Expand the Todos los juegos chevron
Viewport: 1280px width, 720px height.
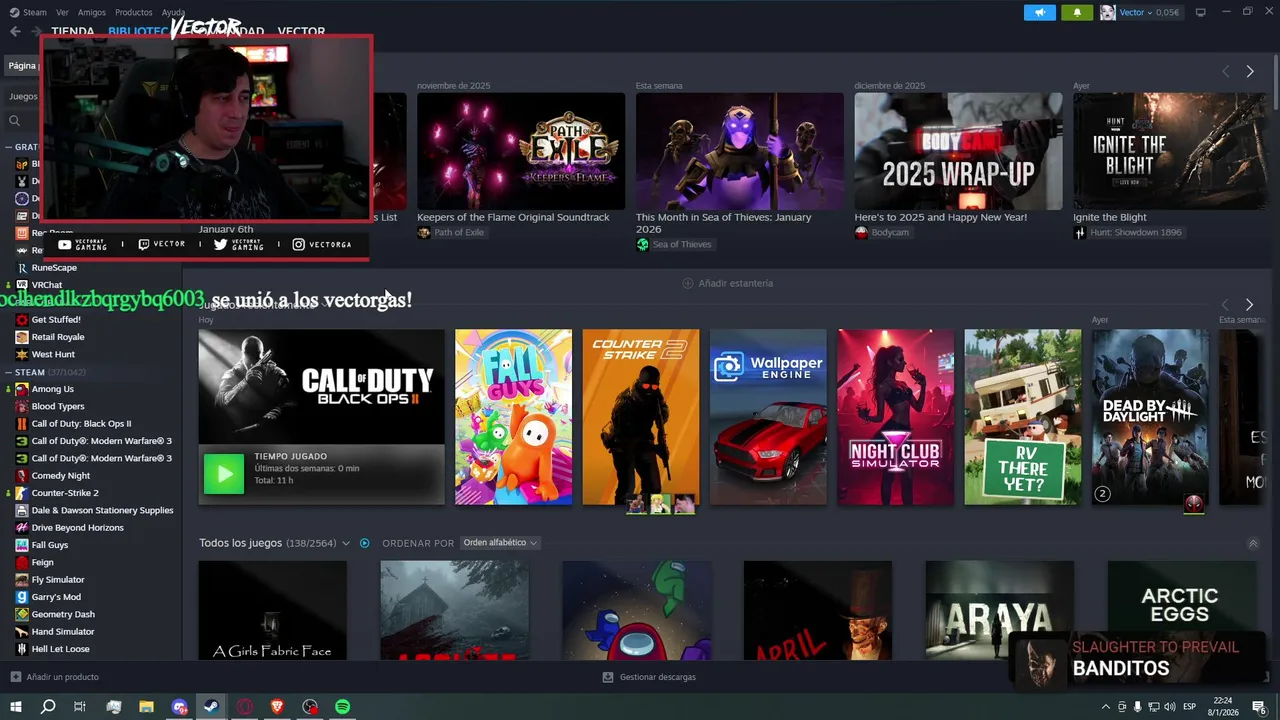(x=346, y=543)
